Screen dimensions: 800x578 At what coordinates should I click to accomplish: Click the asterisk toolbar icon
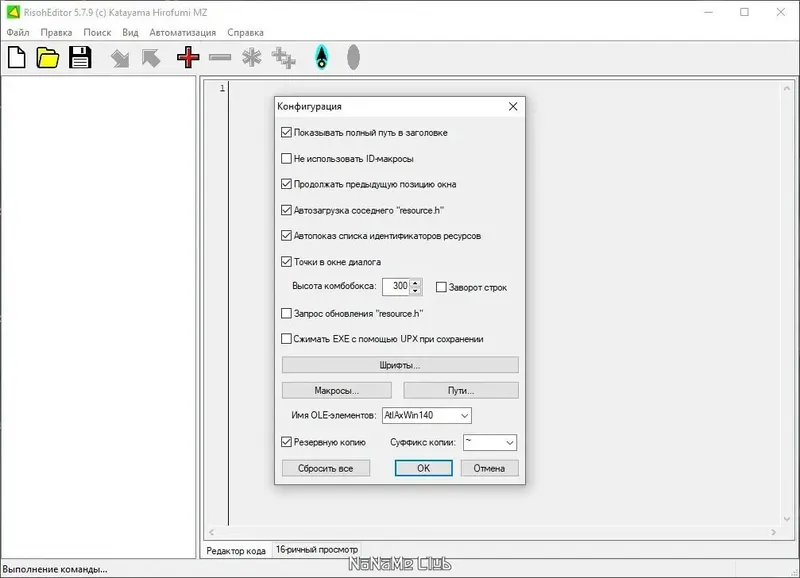[252, 57]
